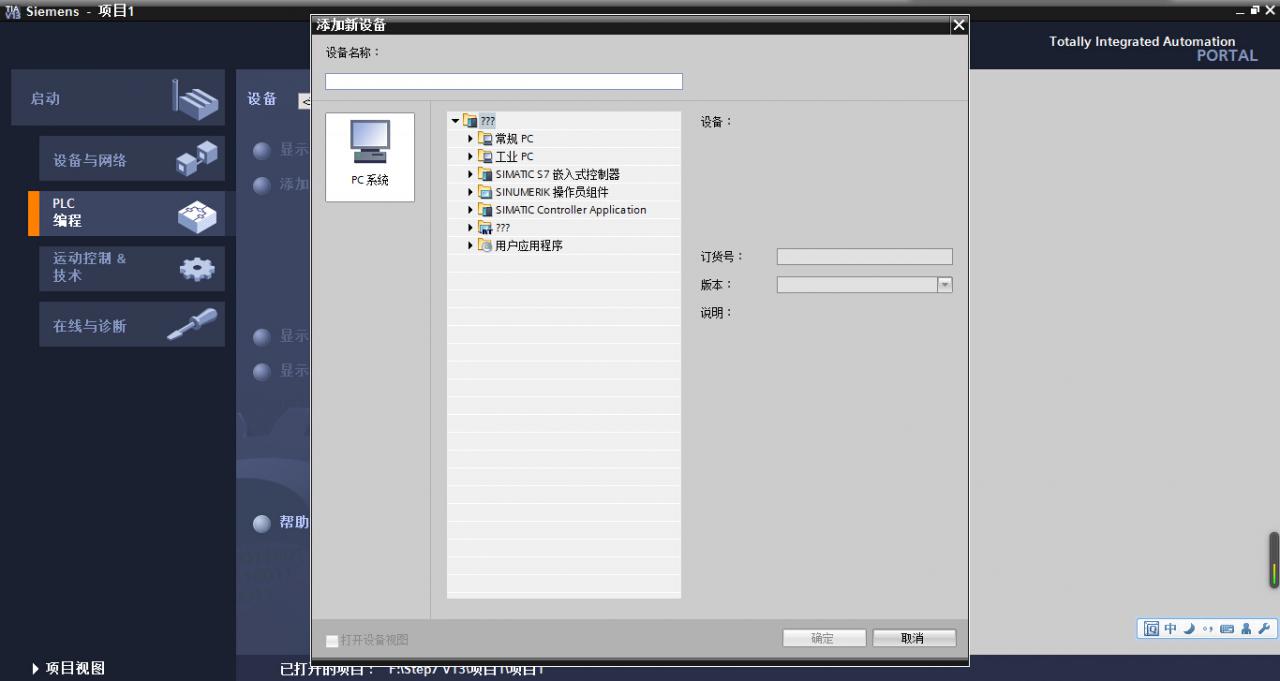Open the 启动 portal section
This screenshot has height=681, width=1280.
point(118,98)
